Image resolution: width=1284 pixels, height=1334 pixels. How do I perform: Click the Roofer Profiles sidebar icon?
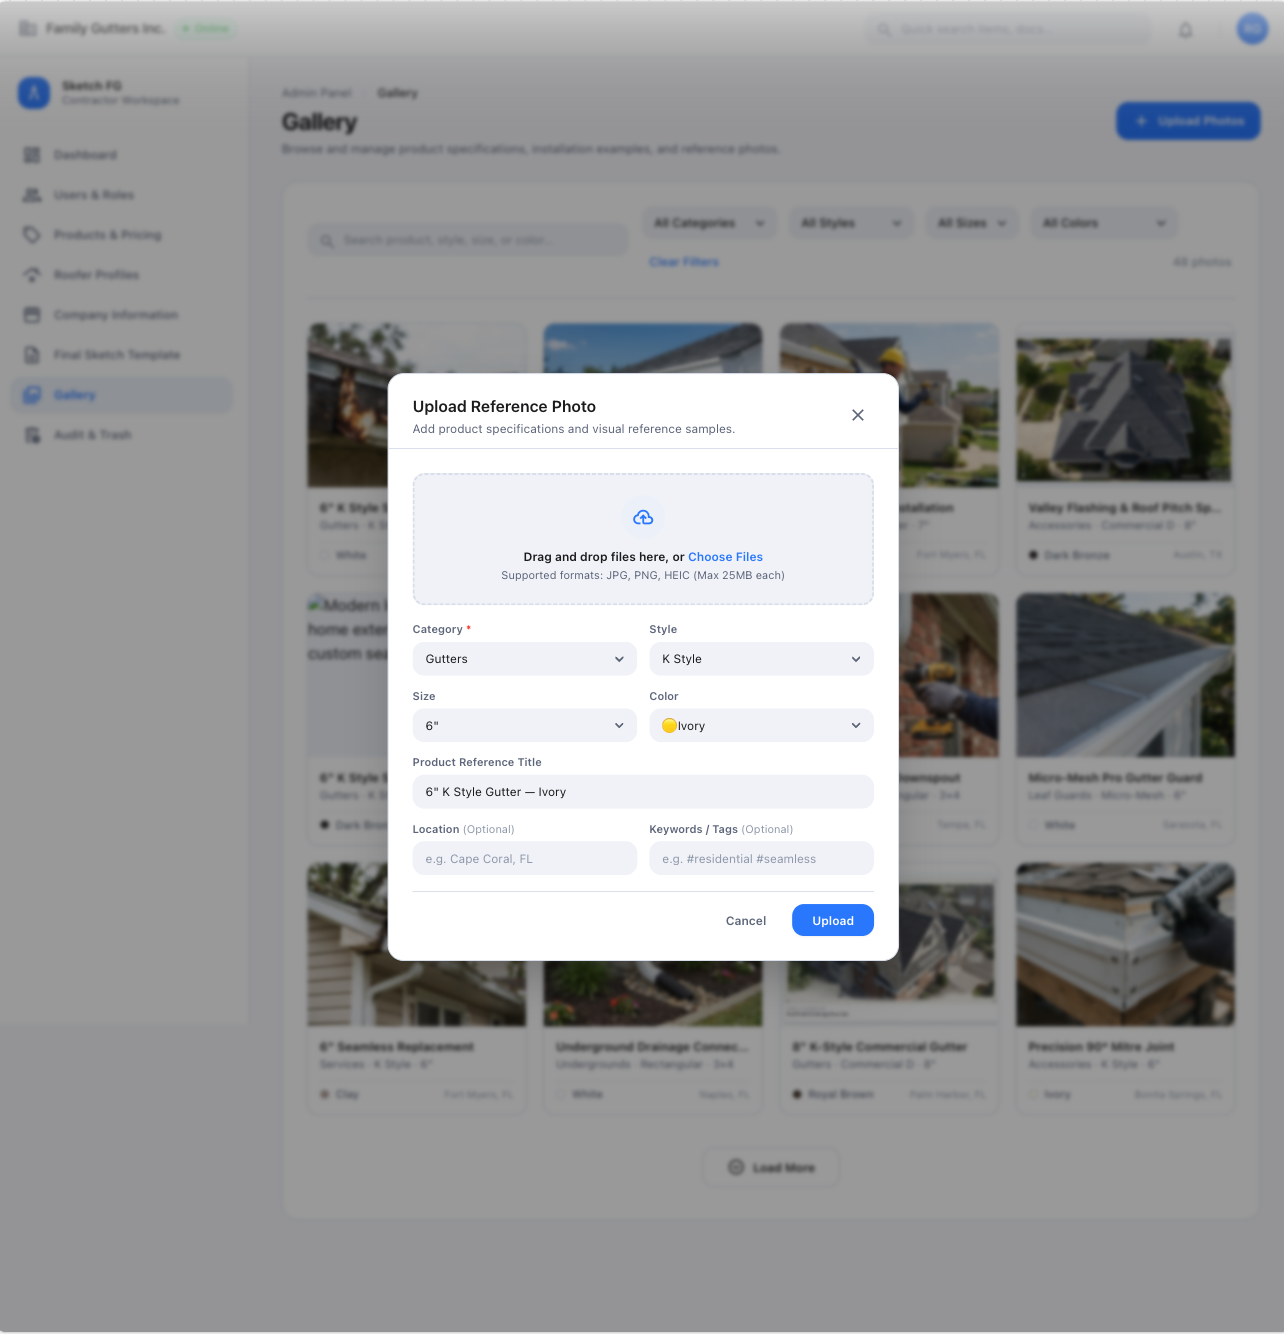32,275
